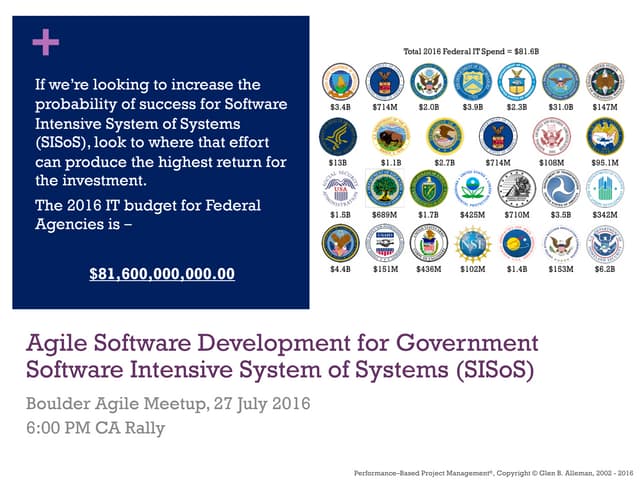
Task: Select the seal above the $3.4B label
Action: tap(340, 82)
